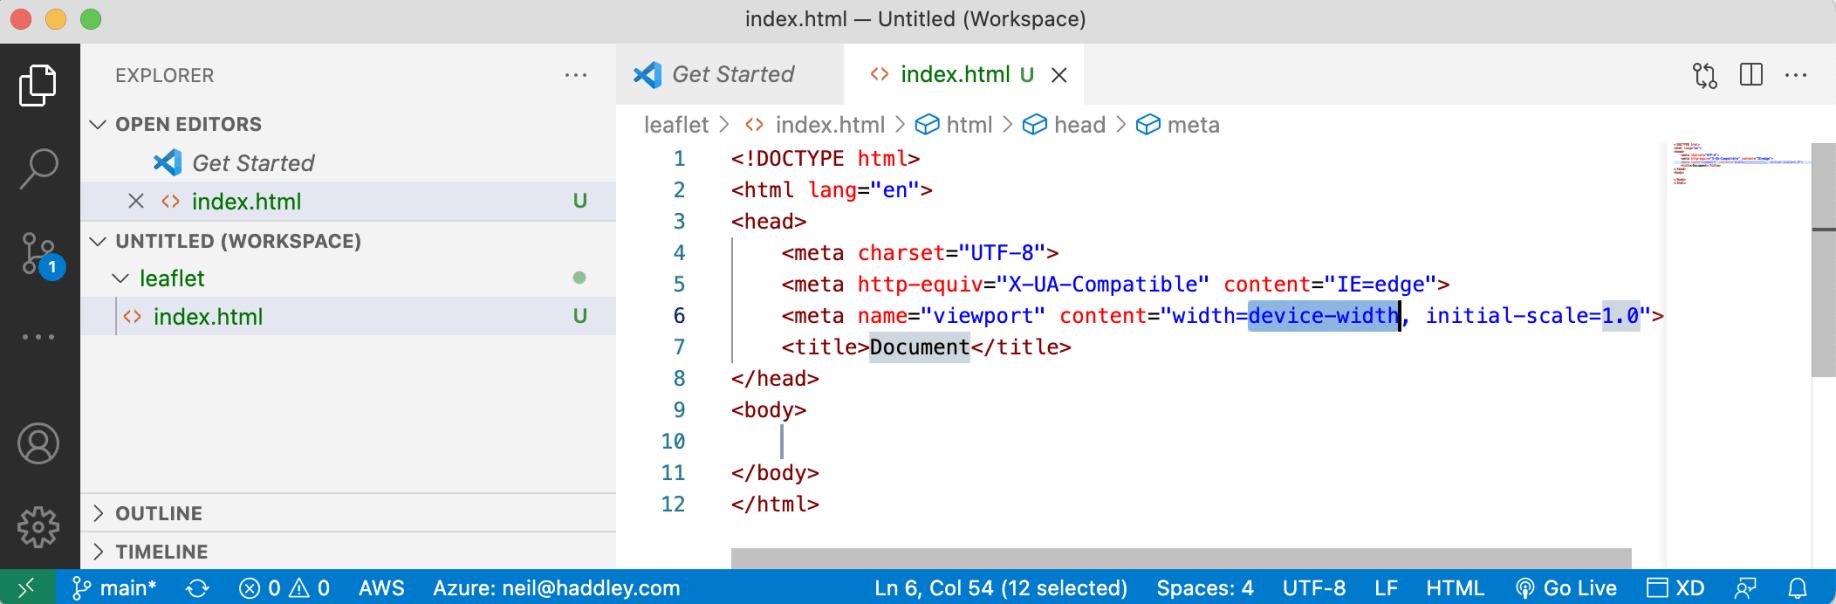Start the Go Live server
The height and width of the screenshot is (604, 1836).
[1566, 588]
